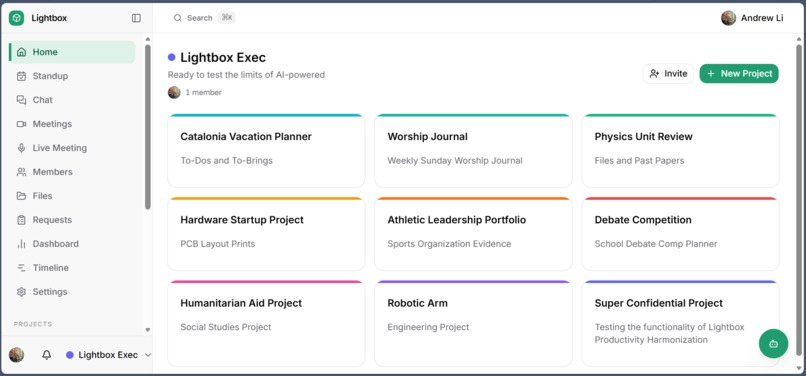
Task: Open notifications bell icon
Action: tap(46, 355)
